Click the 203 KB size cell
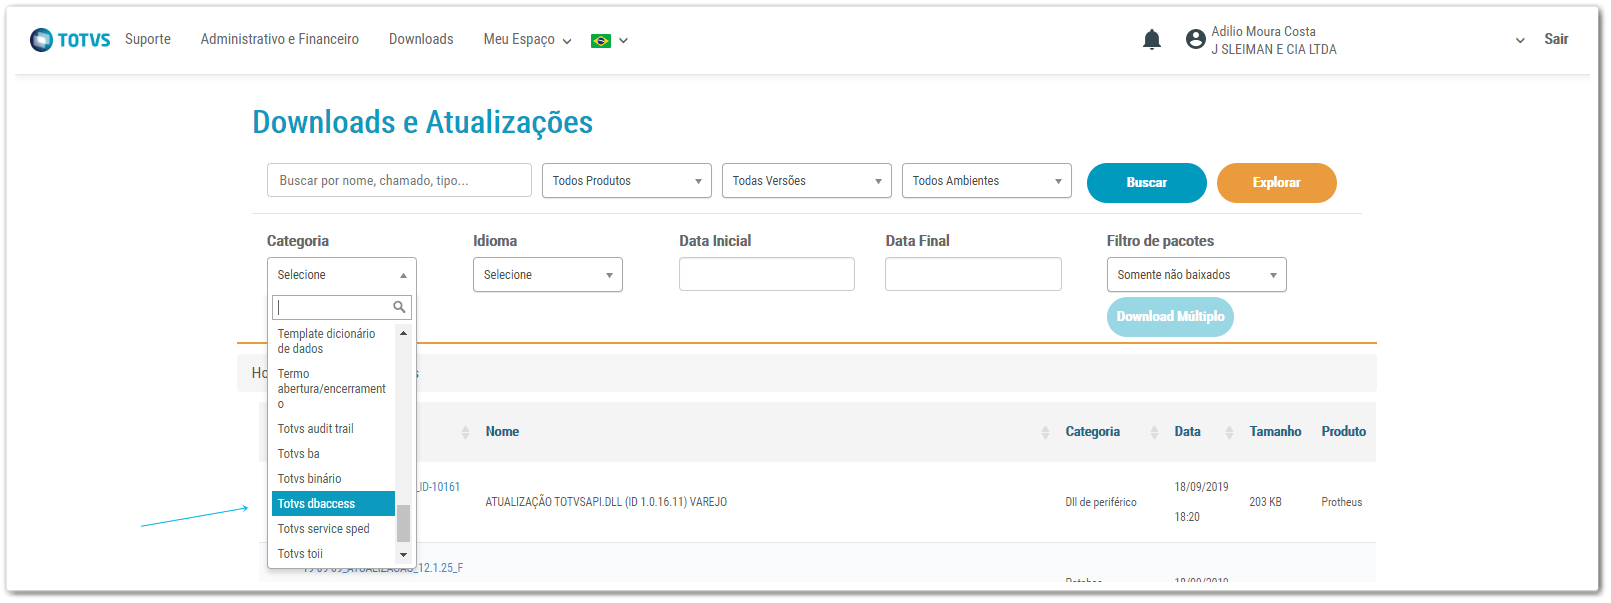This screenshot has width=1611, height=603. (x=1265, y=502)
